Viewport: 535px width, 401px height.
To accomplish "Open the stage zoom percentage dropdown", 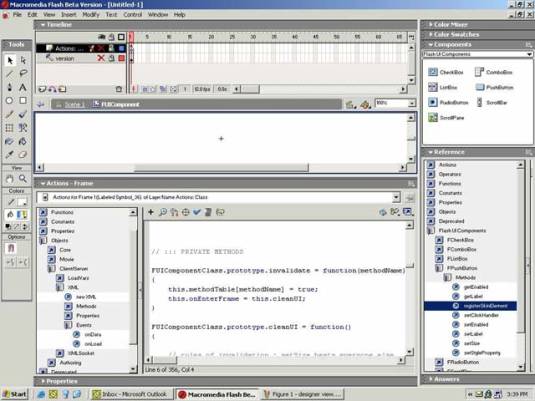I will pos(412,103).
